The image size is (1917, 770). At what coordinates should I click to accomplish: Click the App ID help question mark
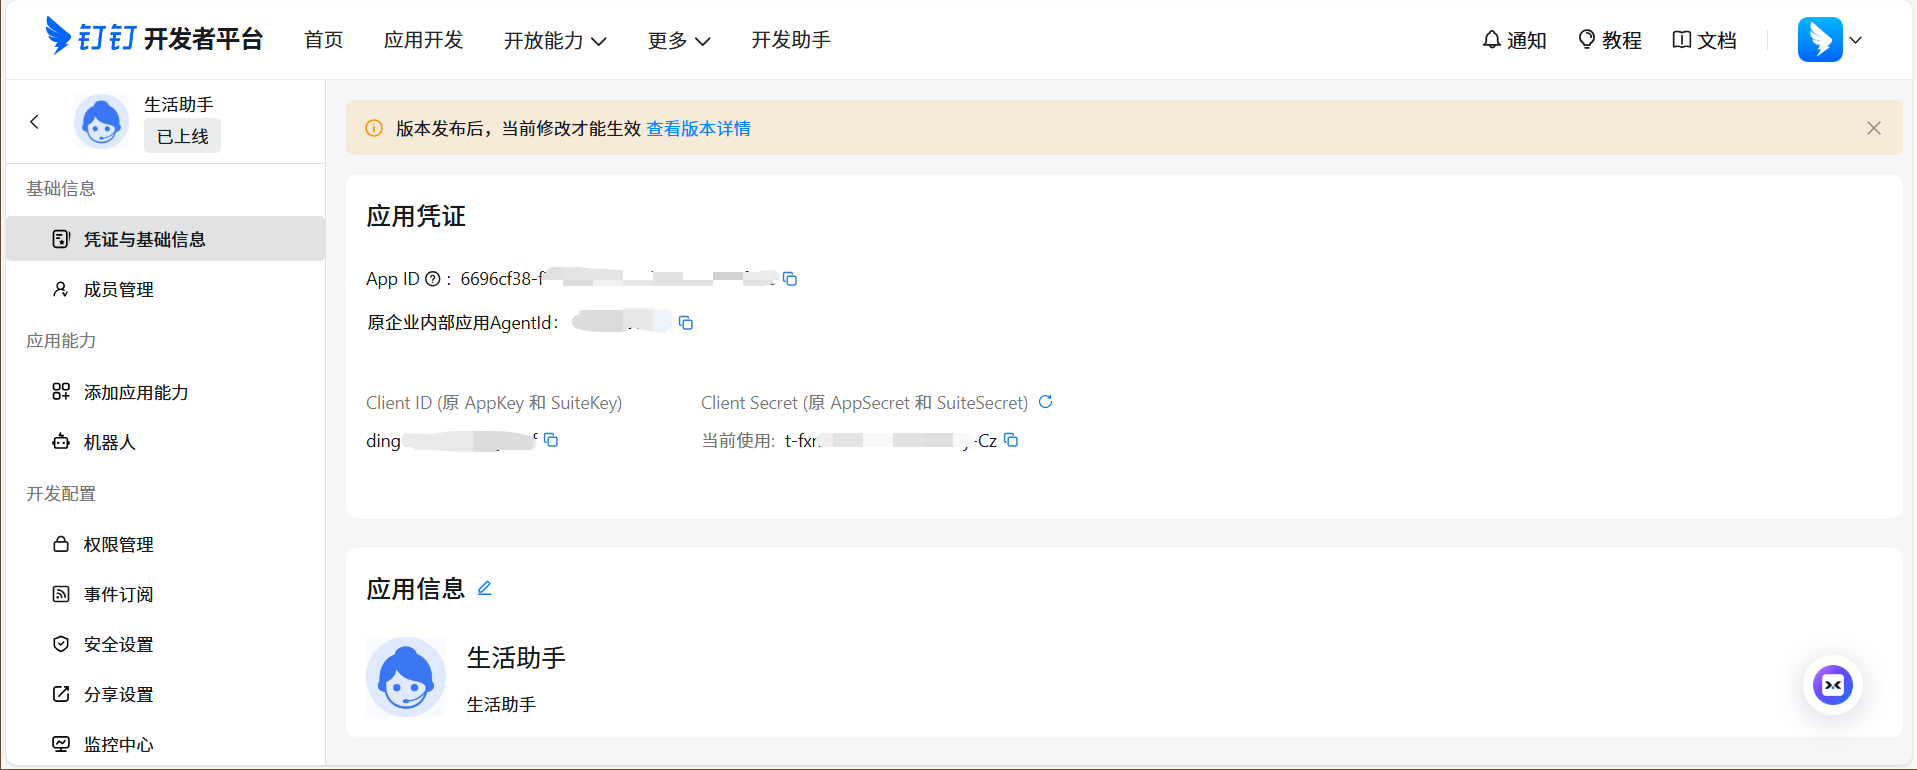click(433, 279)
